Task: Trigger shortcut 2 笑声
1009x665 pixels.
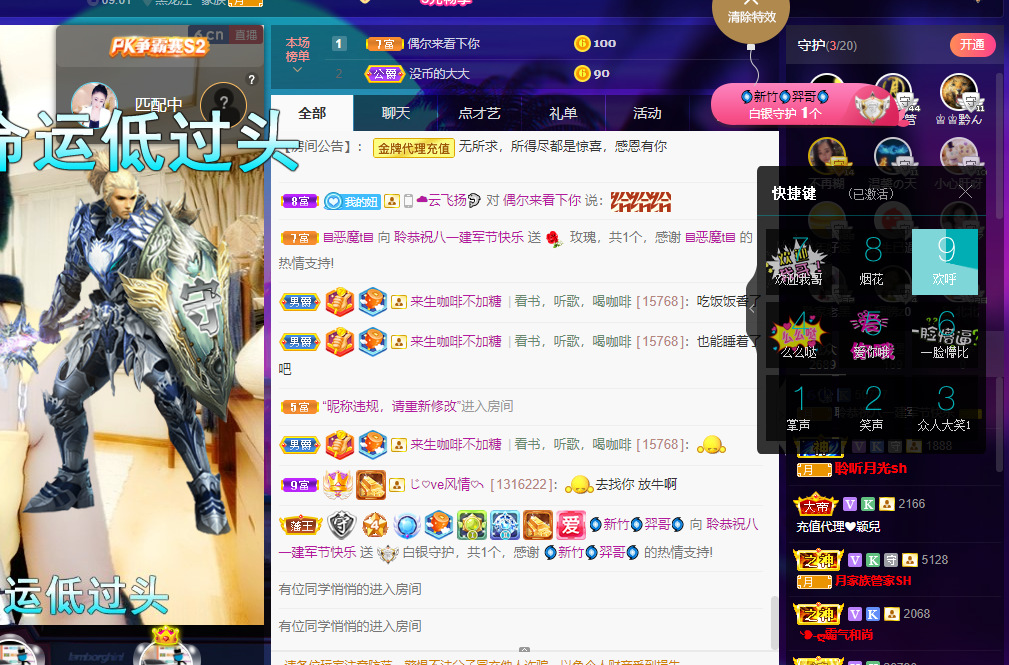Action: pos(872,408)
